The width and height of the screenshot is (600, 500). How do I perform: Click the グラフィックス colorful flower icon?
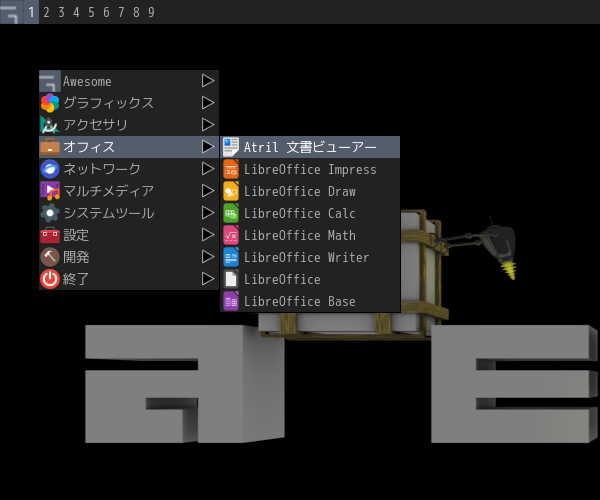(50, 103)
